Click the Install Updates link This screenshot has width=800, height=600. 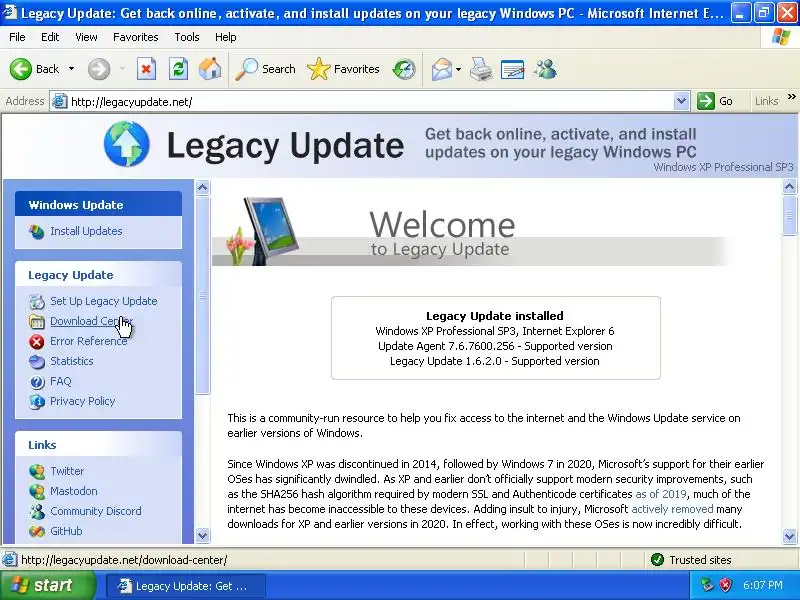[86, 231]
